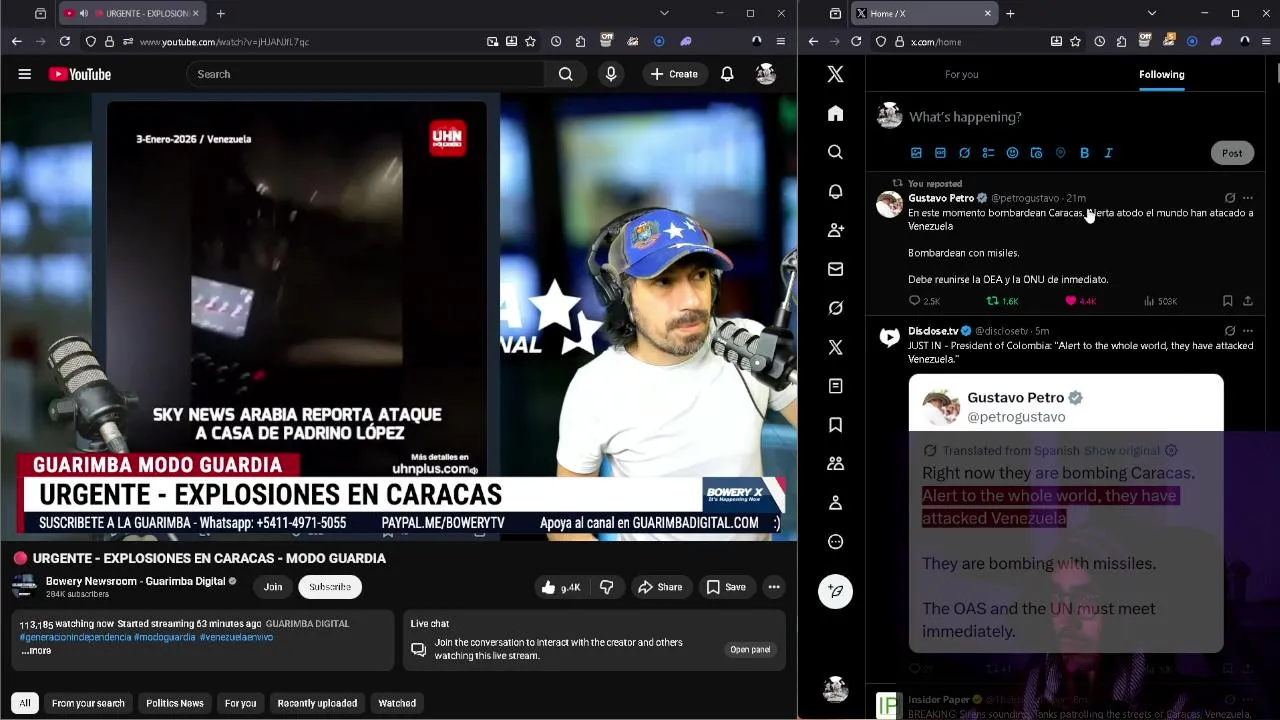The image size is (1280, 720).
Task: Open X Explore search in sidebar
Action: [x=836, y=152]
